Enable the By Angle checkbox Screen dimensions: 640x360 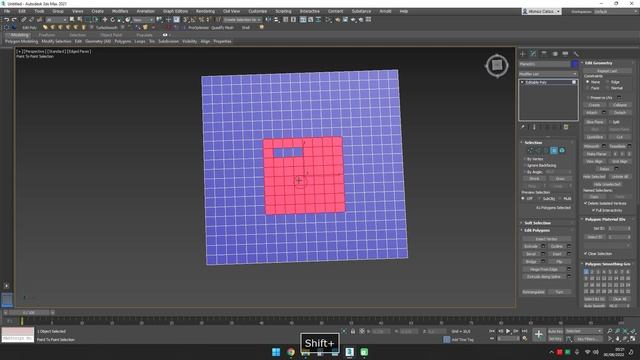[525, 172]
